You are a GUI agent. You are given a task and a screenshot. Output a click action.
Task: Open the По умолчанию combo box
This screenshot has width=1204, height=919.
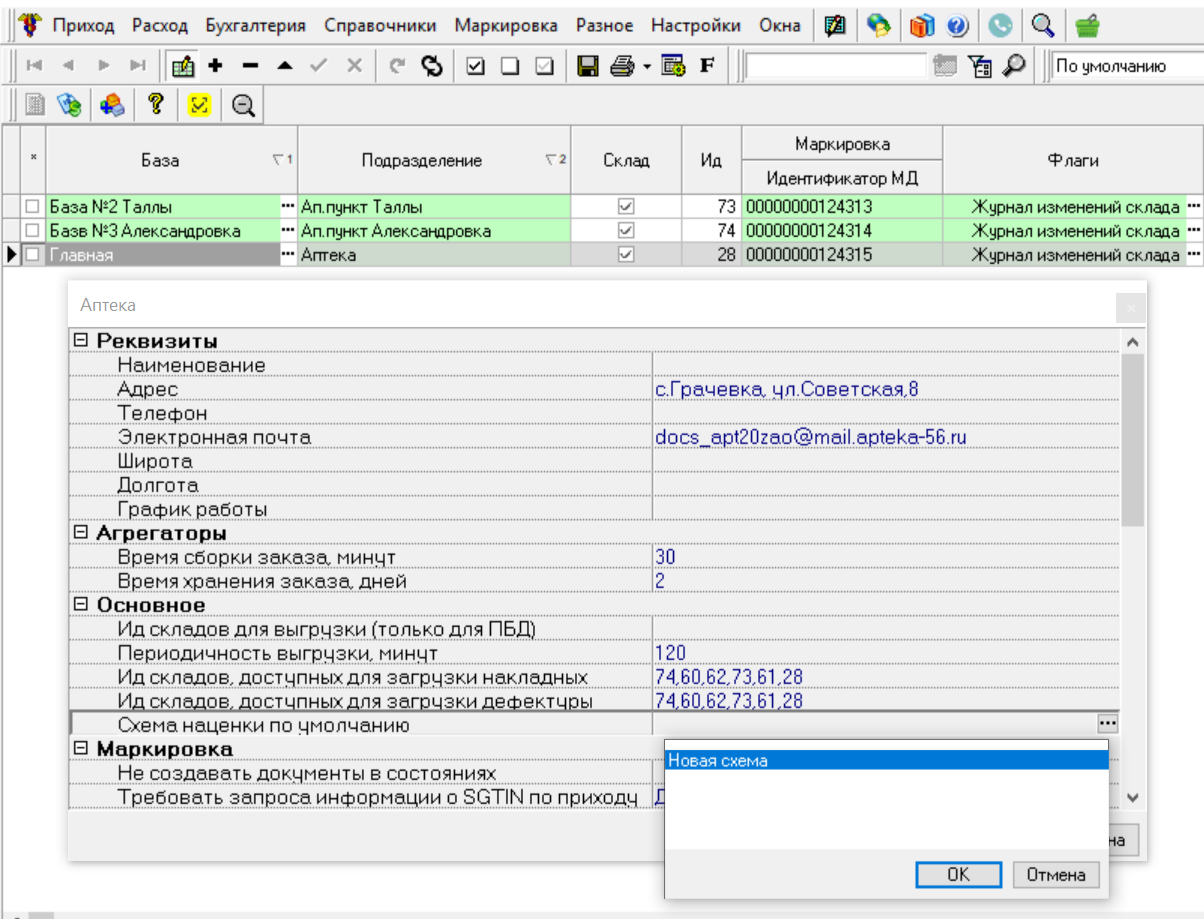pyautogui.click(x=1128, y=66)
